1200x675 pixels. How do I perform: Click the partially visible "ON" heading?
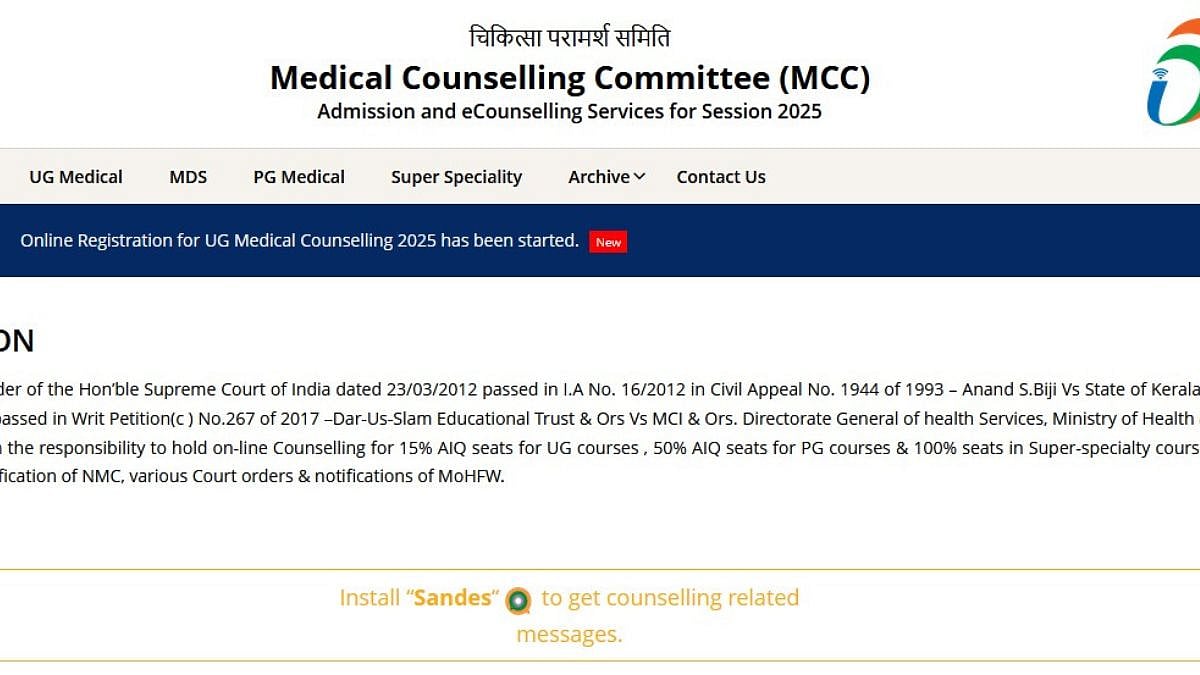[x=16, y=341]
